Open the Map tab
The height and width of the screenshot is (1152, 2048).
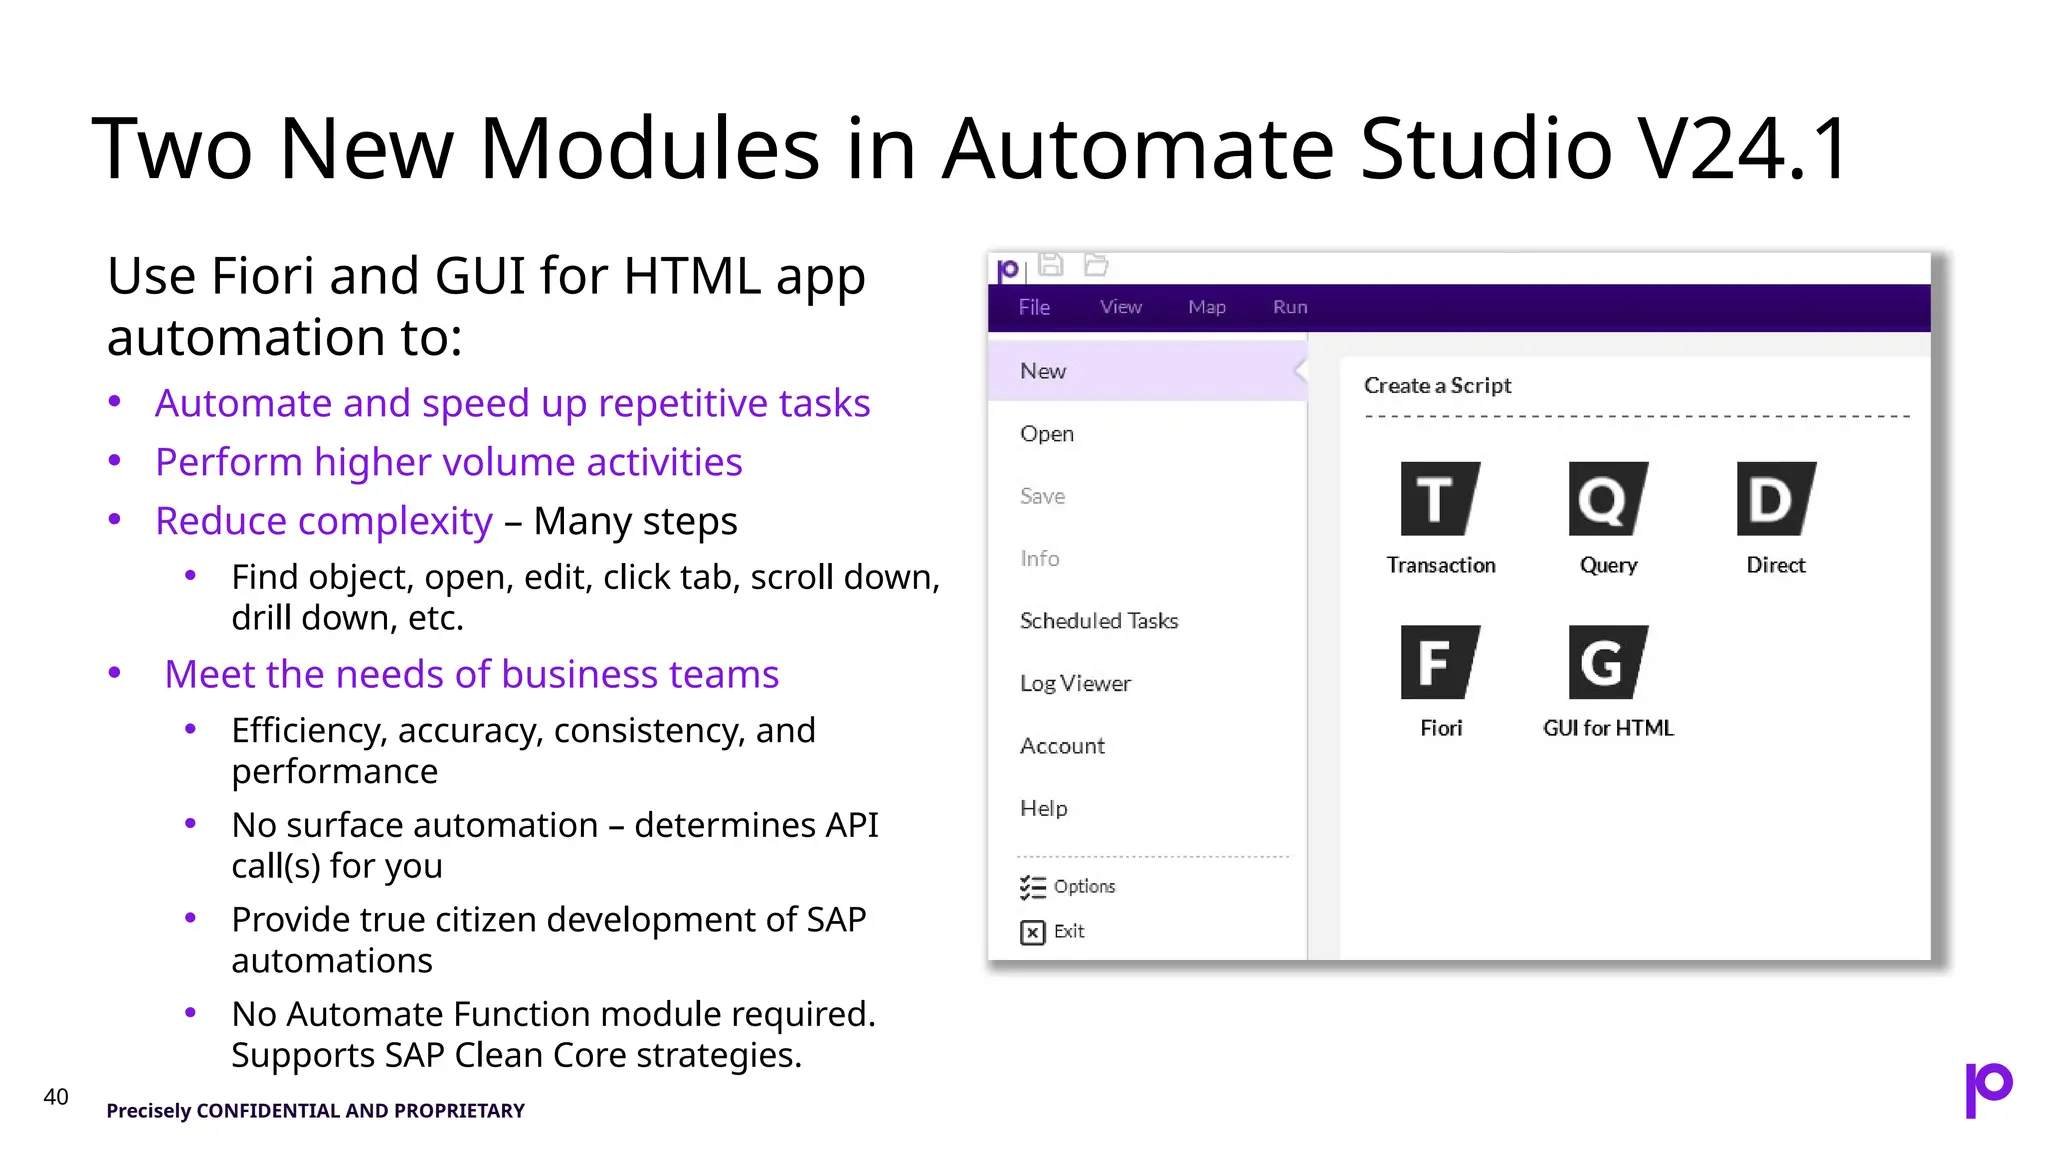tap(1206, 307)
